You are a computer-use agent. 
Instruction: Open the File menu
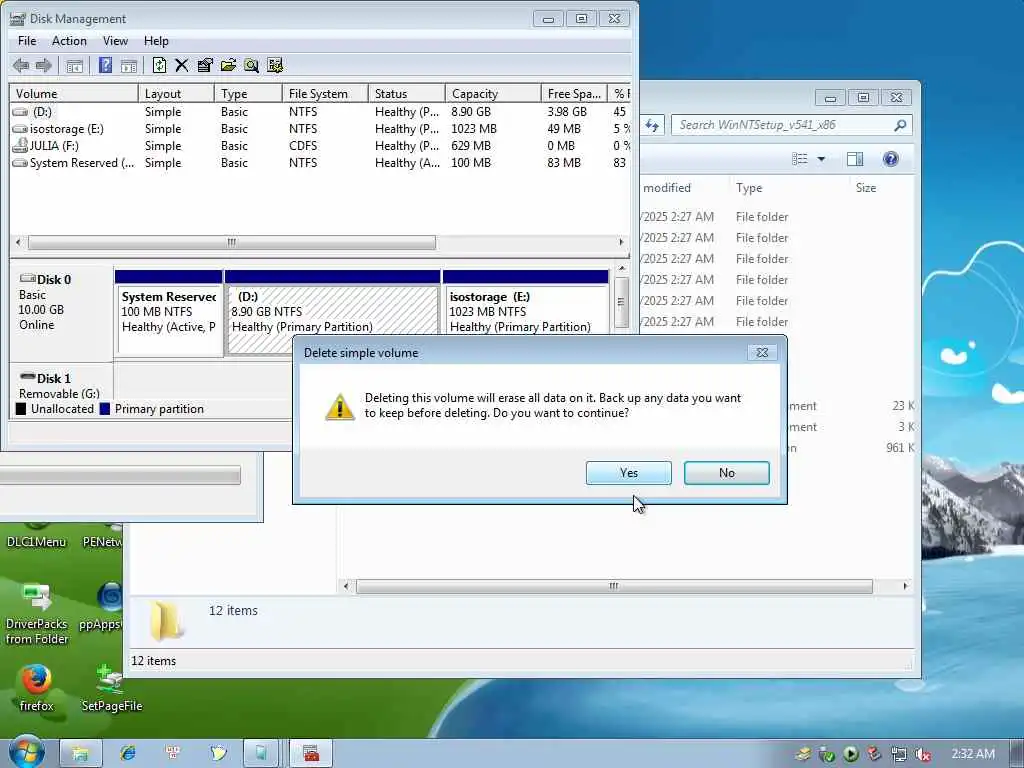[x=27, y=40]
